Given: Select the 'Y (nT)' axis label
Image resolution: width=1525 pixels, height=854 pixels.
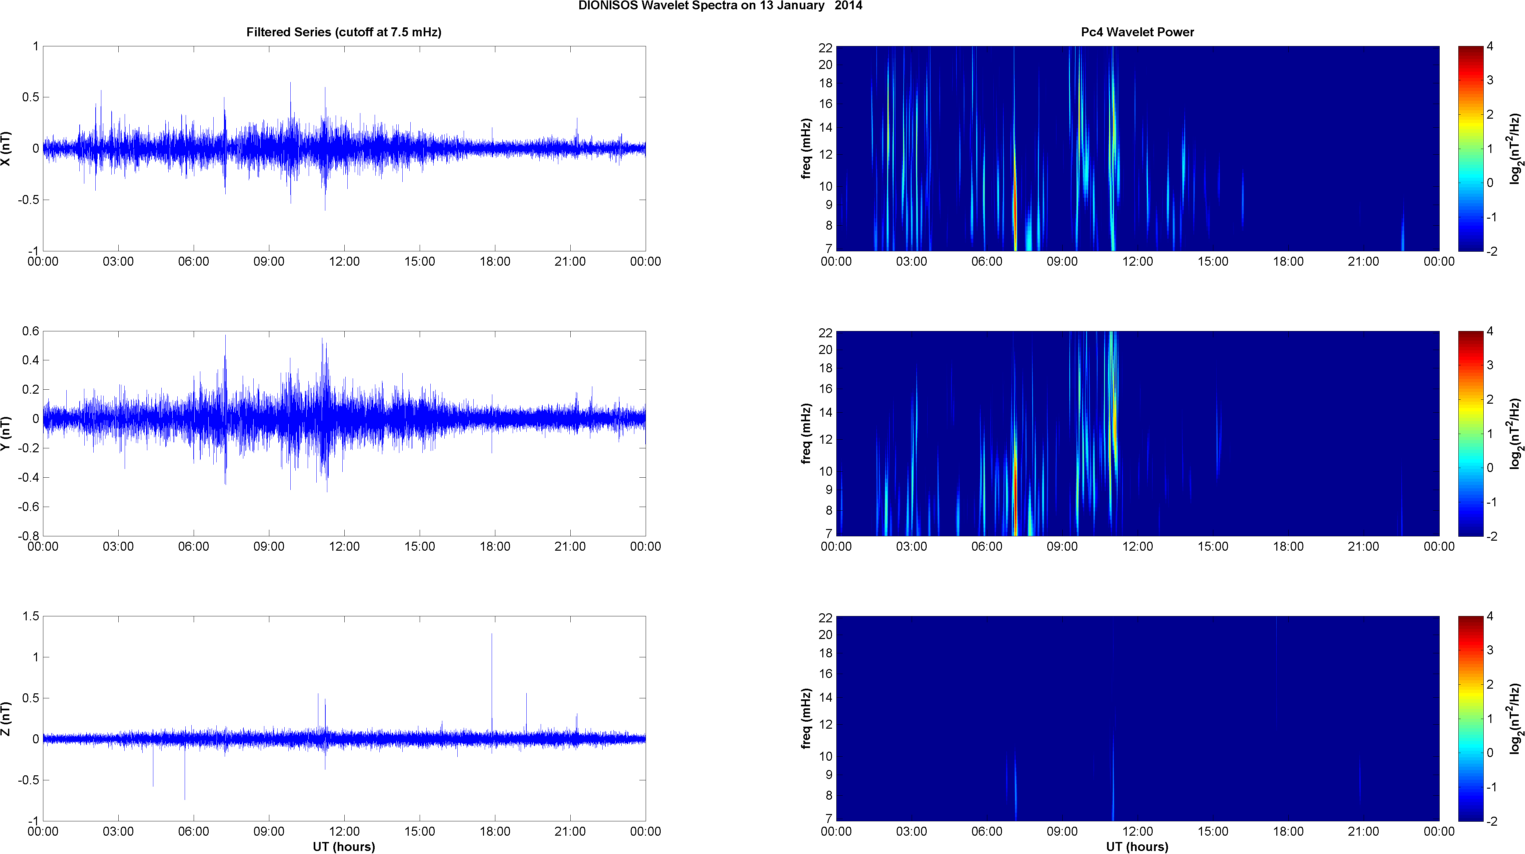Looking at the screenshot, I should tap(6, 433).
